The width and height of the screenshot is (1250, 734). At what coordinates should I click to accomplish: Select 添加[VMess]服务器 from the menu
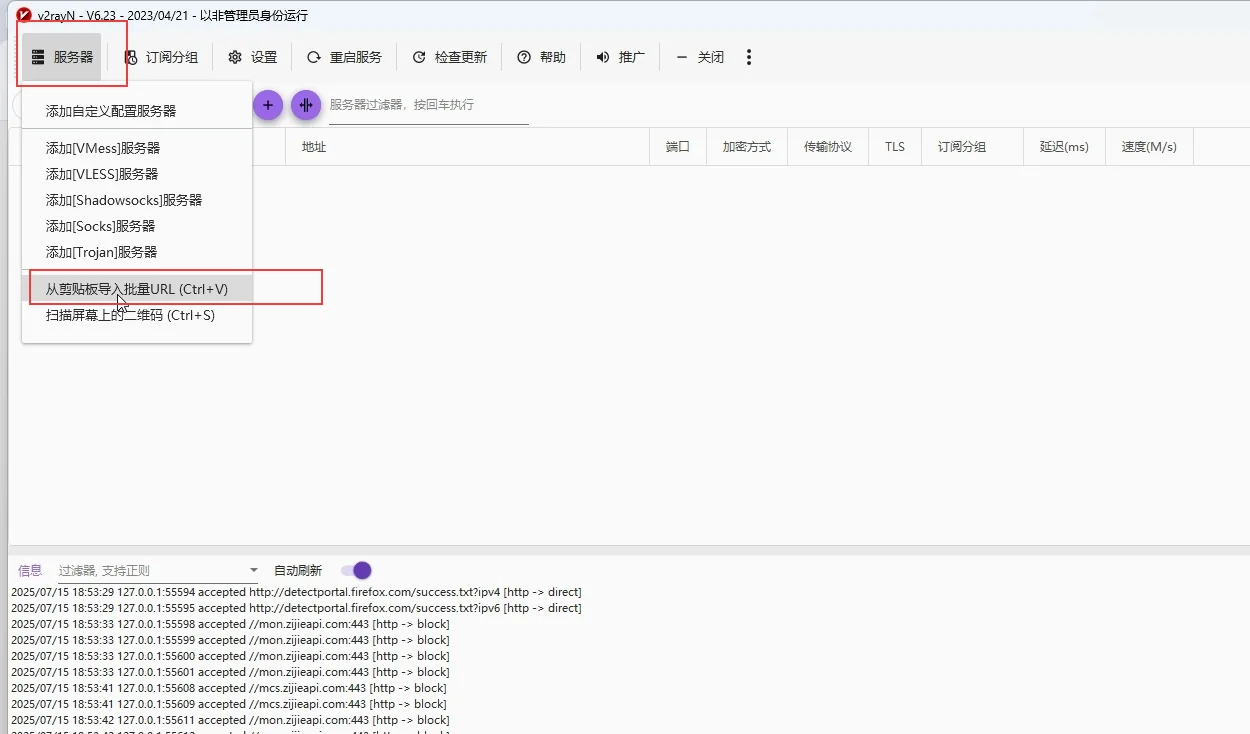click(x=103, y=148)
